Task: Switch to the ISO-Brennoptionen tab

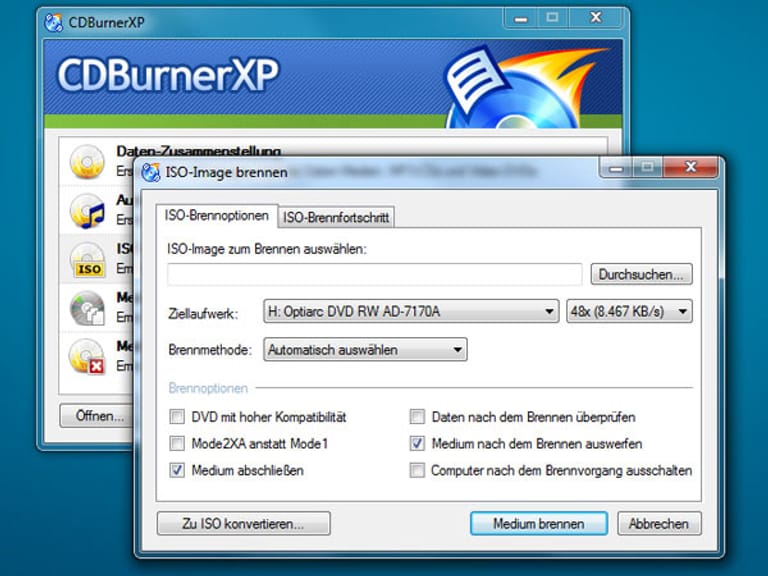Action: pos(216,216)
